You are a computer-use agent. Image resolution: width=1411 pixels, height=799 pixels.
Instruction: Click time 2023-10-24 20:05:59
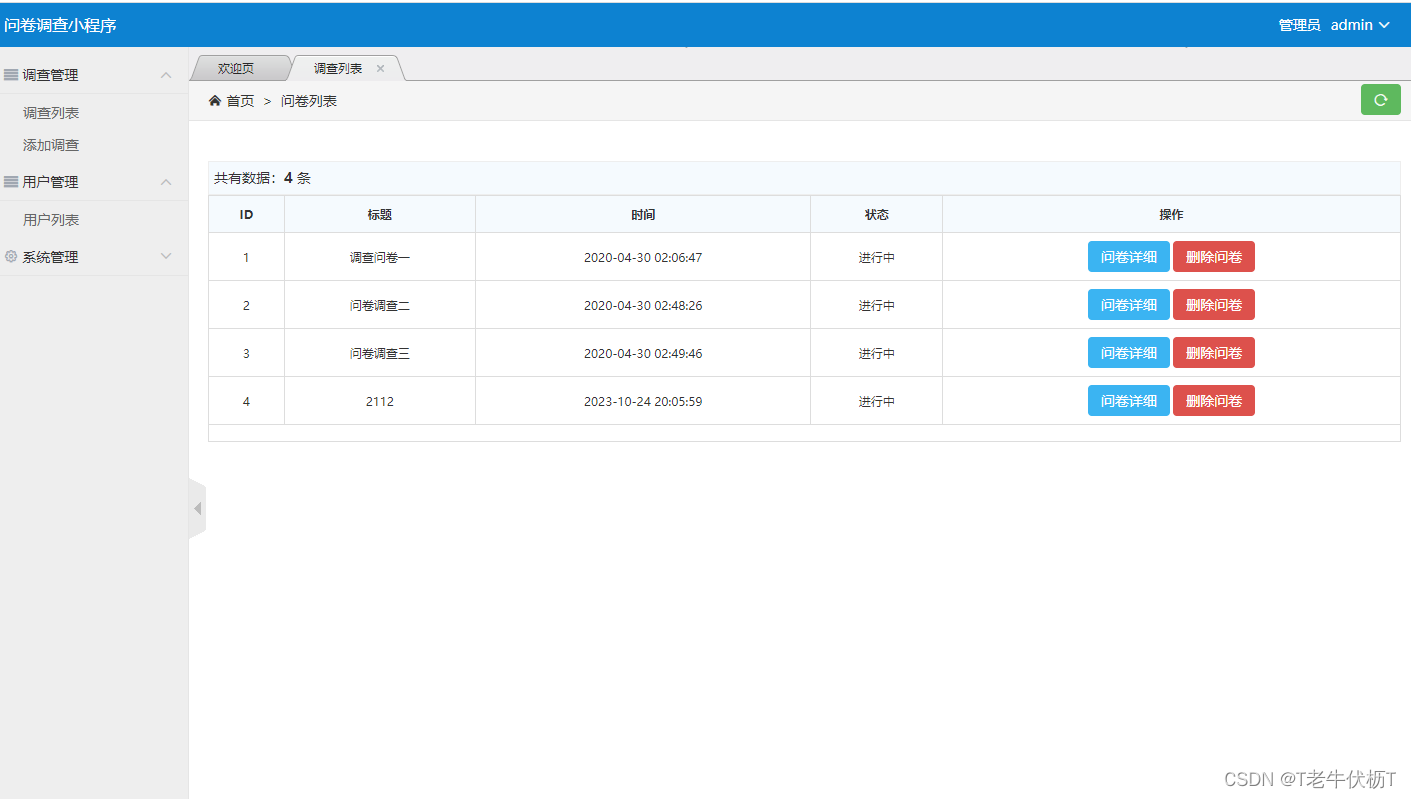tap(643, 402)
